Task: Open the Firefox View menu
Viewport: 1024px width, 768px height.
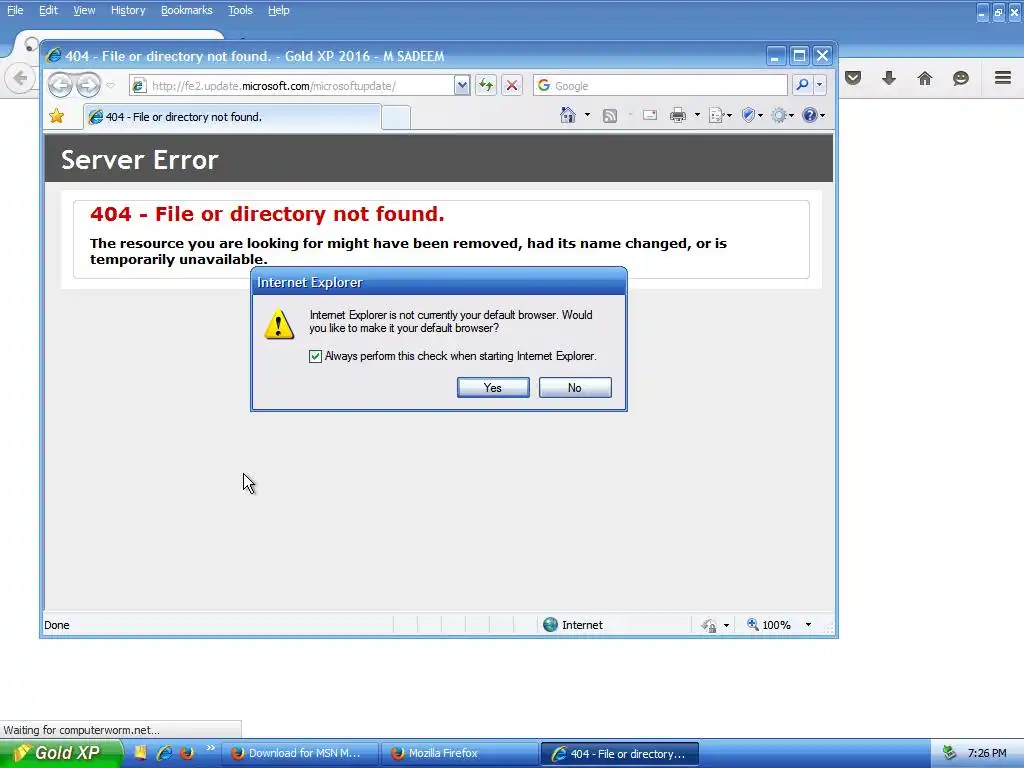Action: coord(84,10)
